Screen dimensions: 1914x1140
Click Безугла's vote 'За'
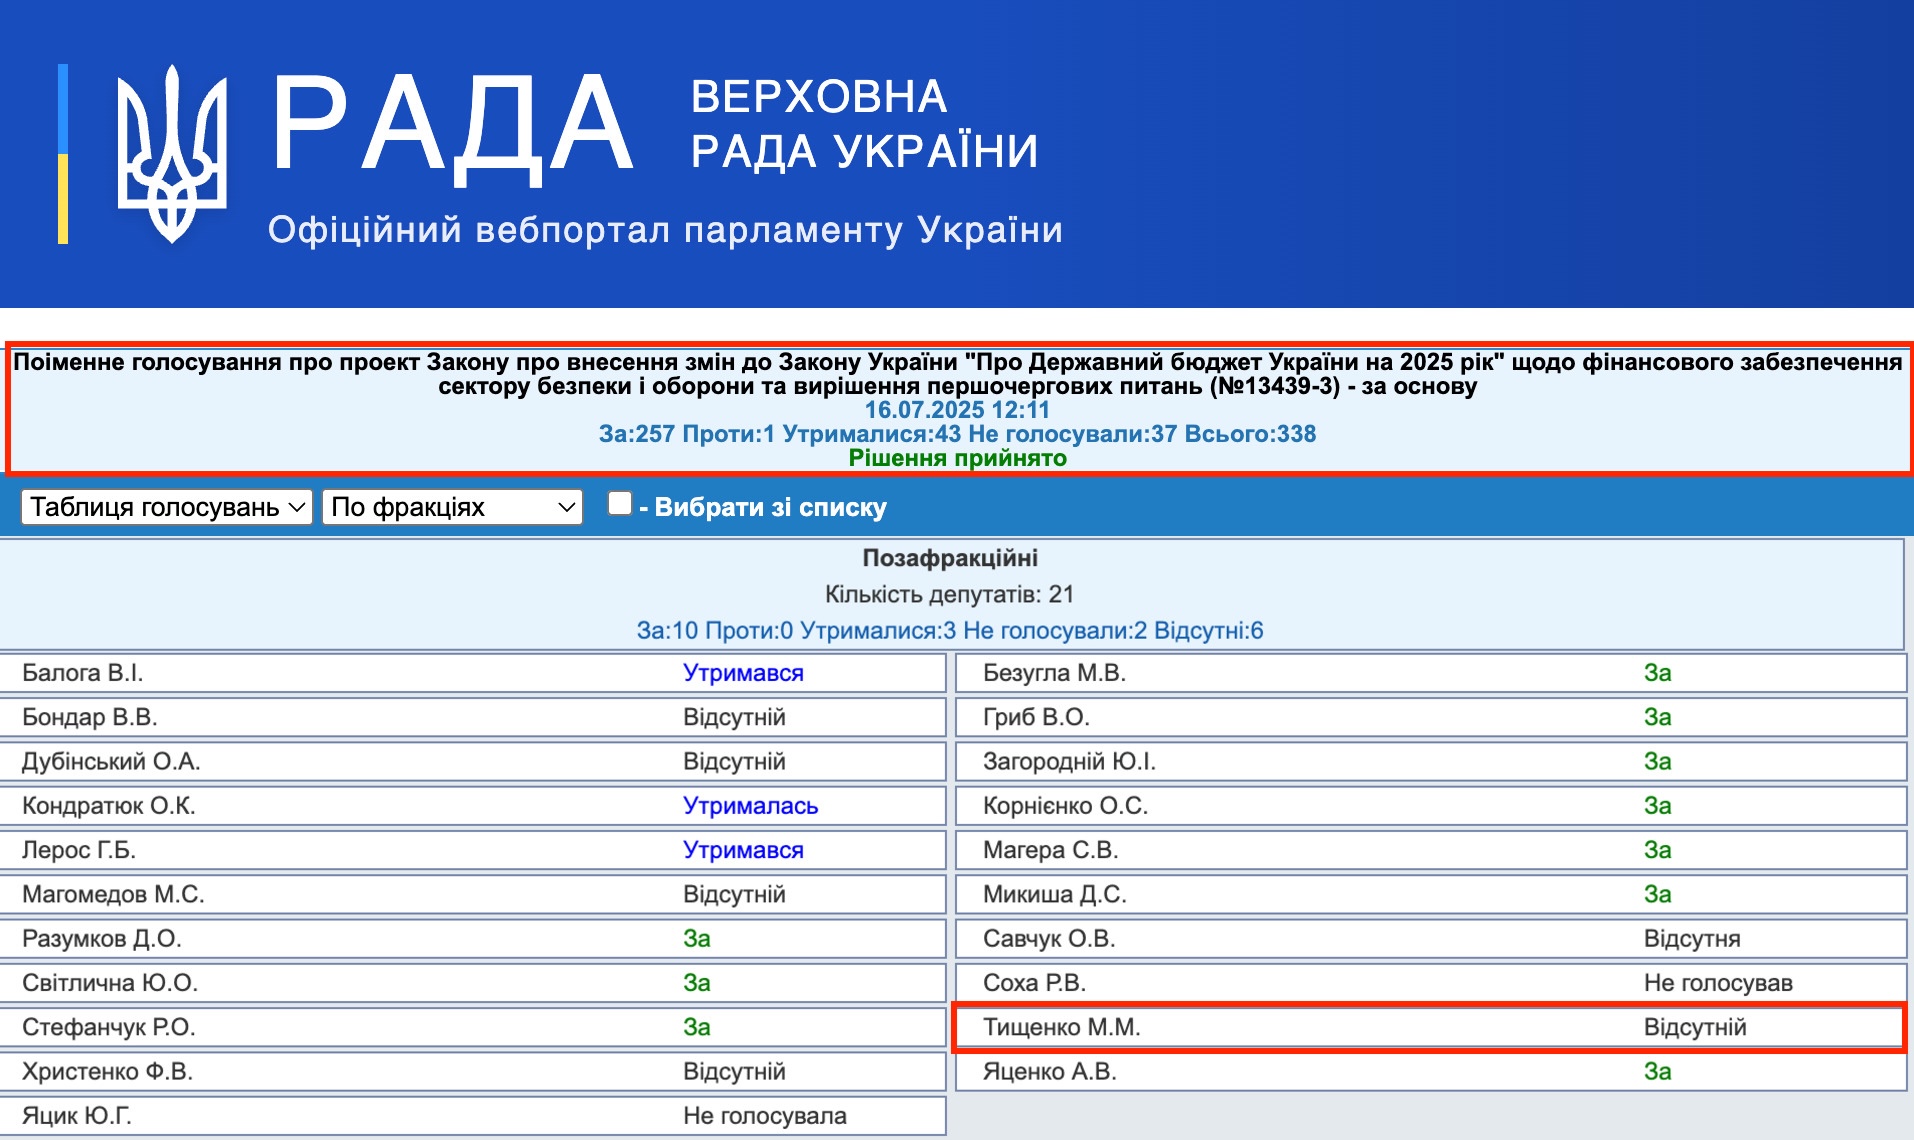pyautogui.click(x=1657, y=673)
